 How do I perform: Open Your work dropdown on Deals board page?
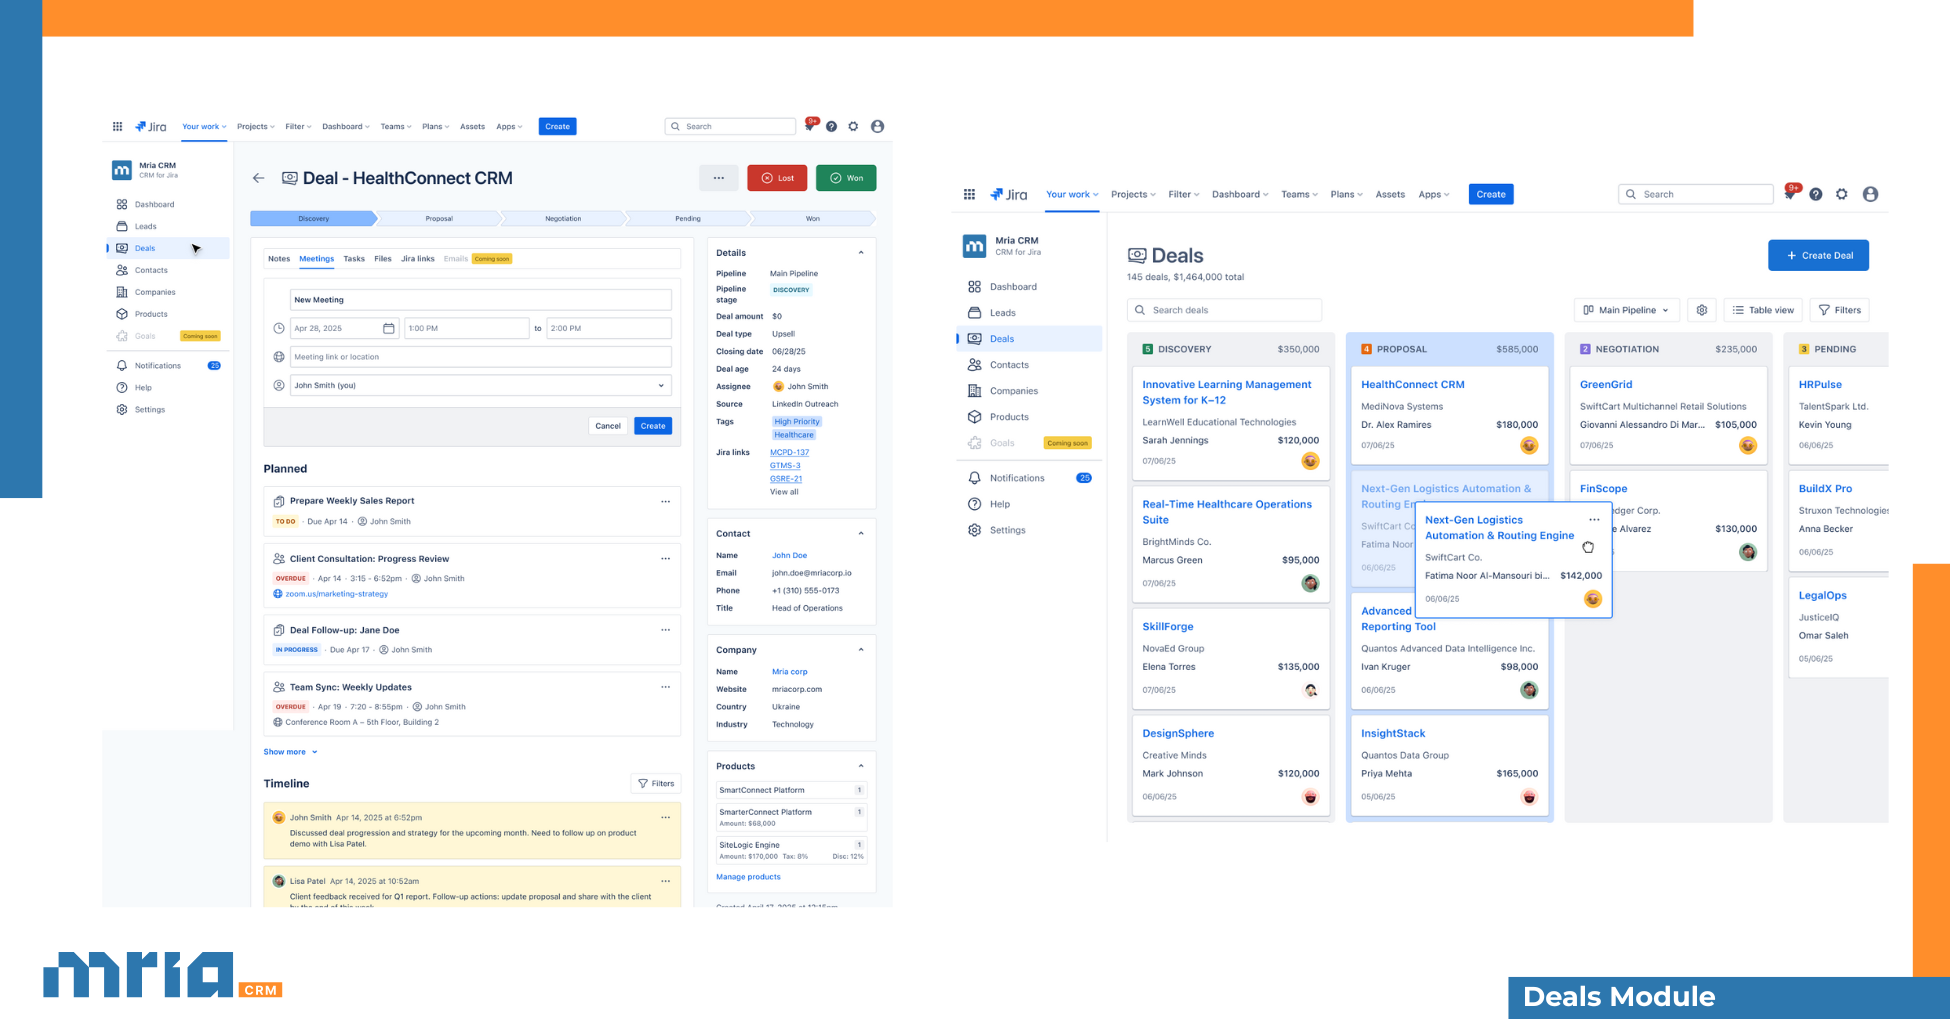(x=1072, y=194)
